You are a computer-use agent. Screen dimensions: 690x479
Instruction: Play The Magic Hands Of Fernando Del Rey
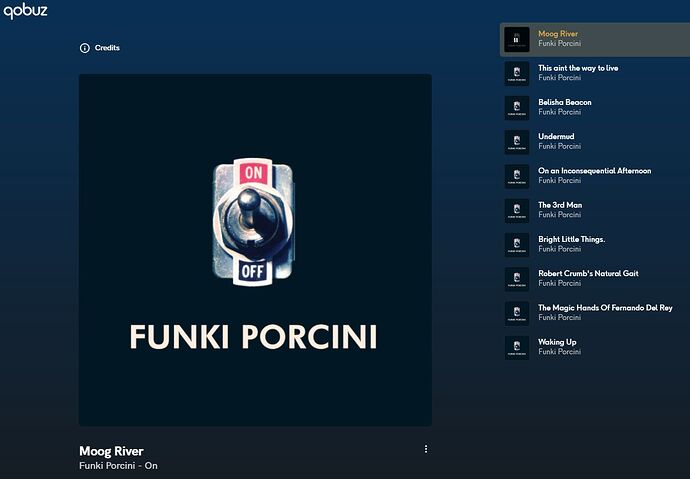pyautogui.click(x=605, y=307)
